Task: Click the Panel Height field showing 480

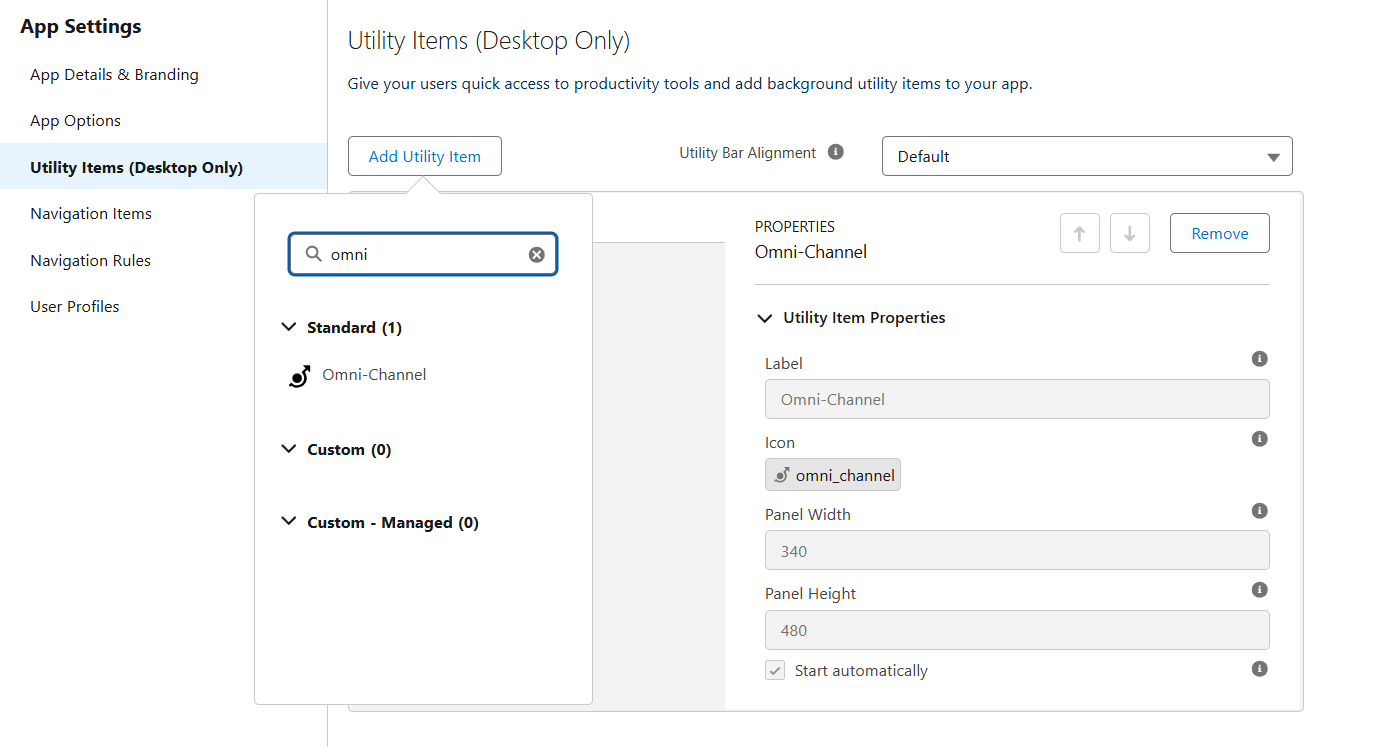Action: click(1017, 630)
